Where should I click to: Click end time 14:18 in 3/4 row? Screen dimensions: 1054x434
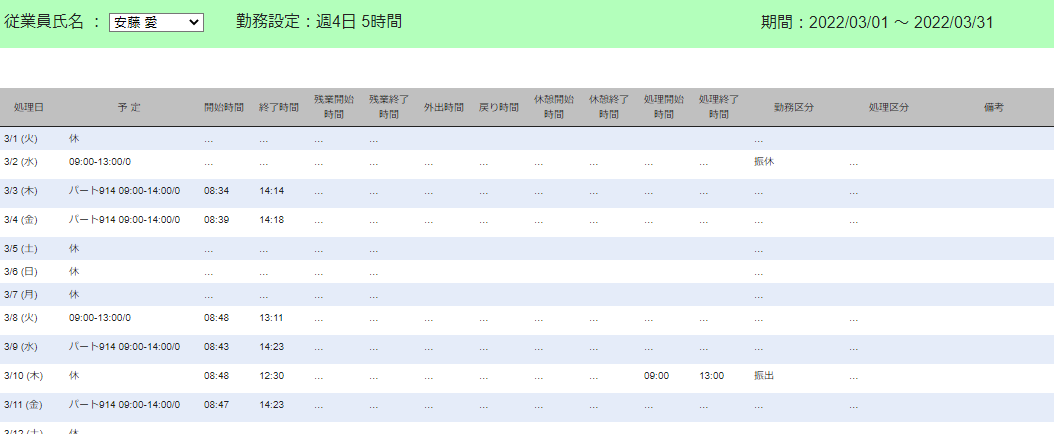(272, 219)
